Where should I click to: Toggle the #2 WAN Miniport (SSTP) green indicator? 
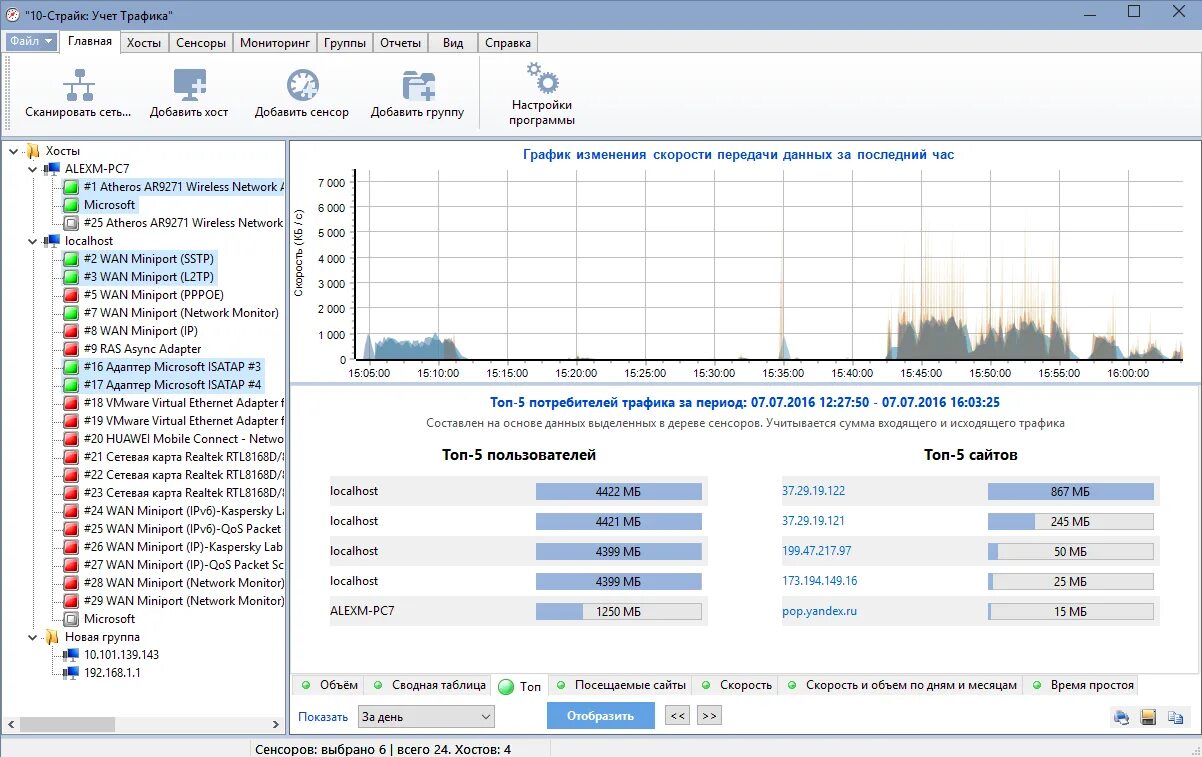pos(71,259)
